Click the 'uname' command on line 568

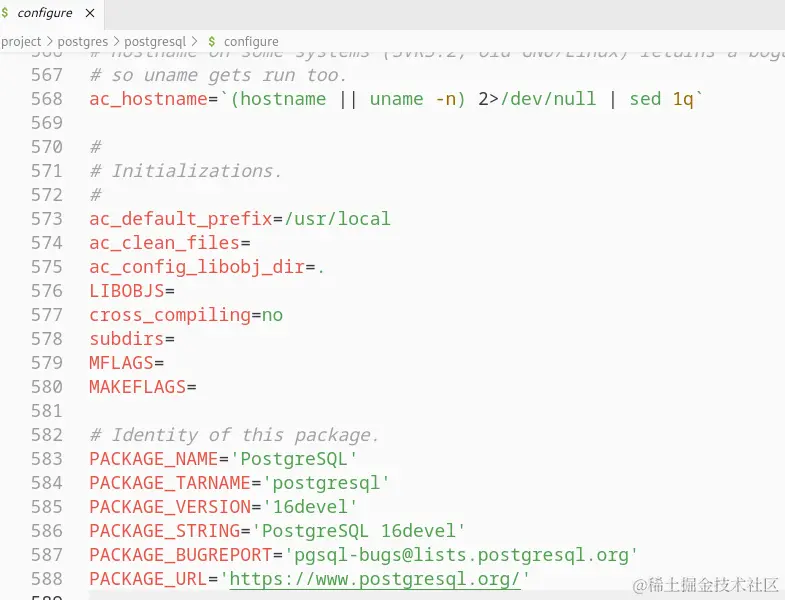[x=397, y=99]
